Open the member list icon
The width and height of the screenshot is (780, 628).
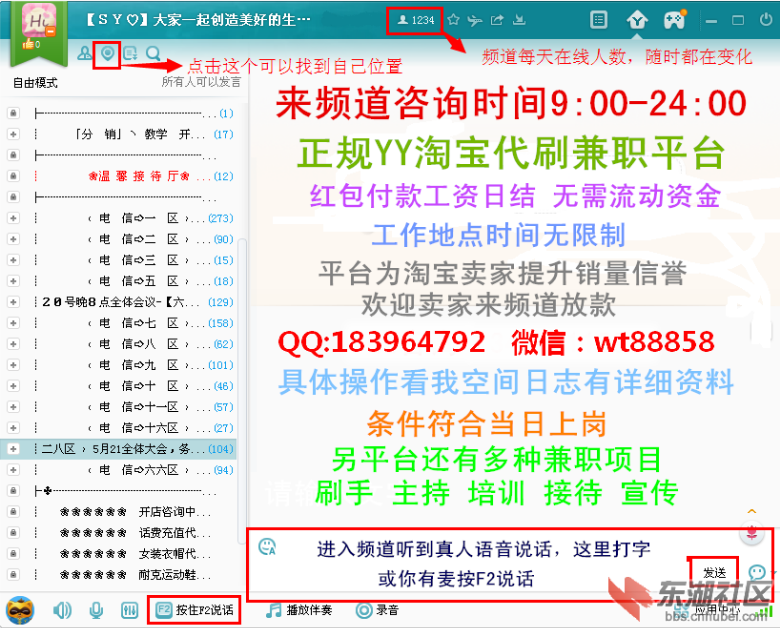(x=85, y=53)
